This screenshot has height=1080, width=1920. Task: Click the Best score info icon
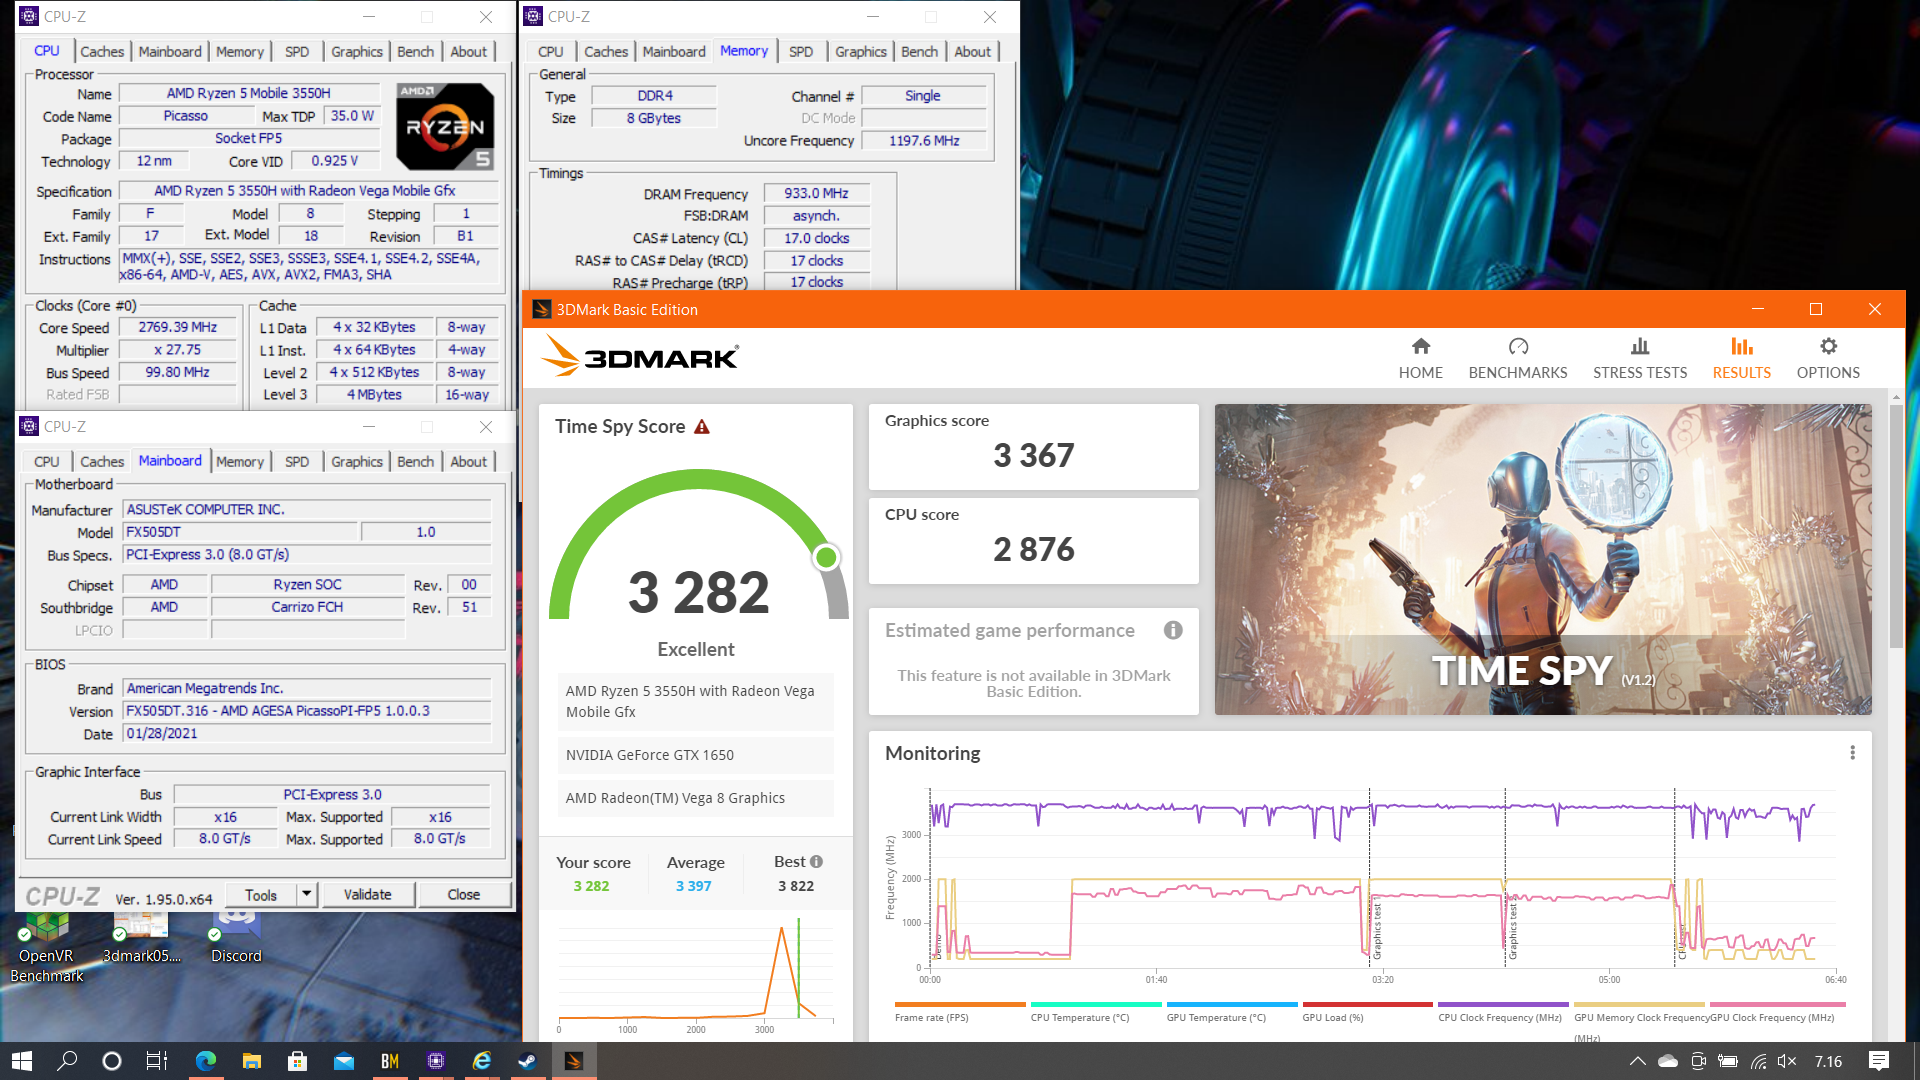tap(816, 861)
